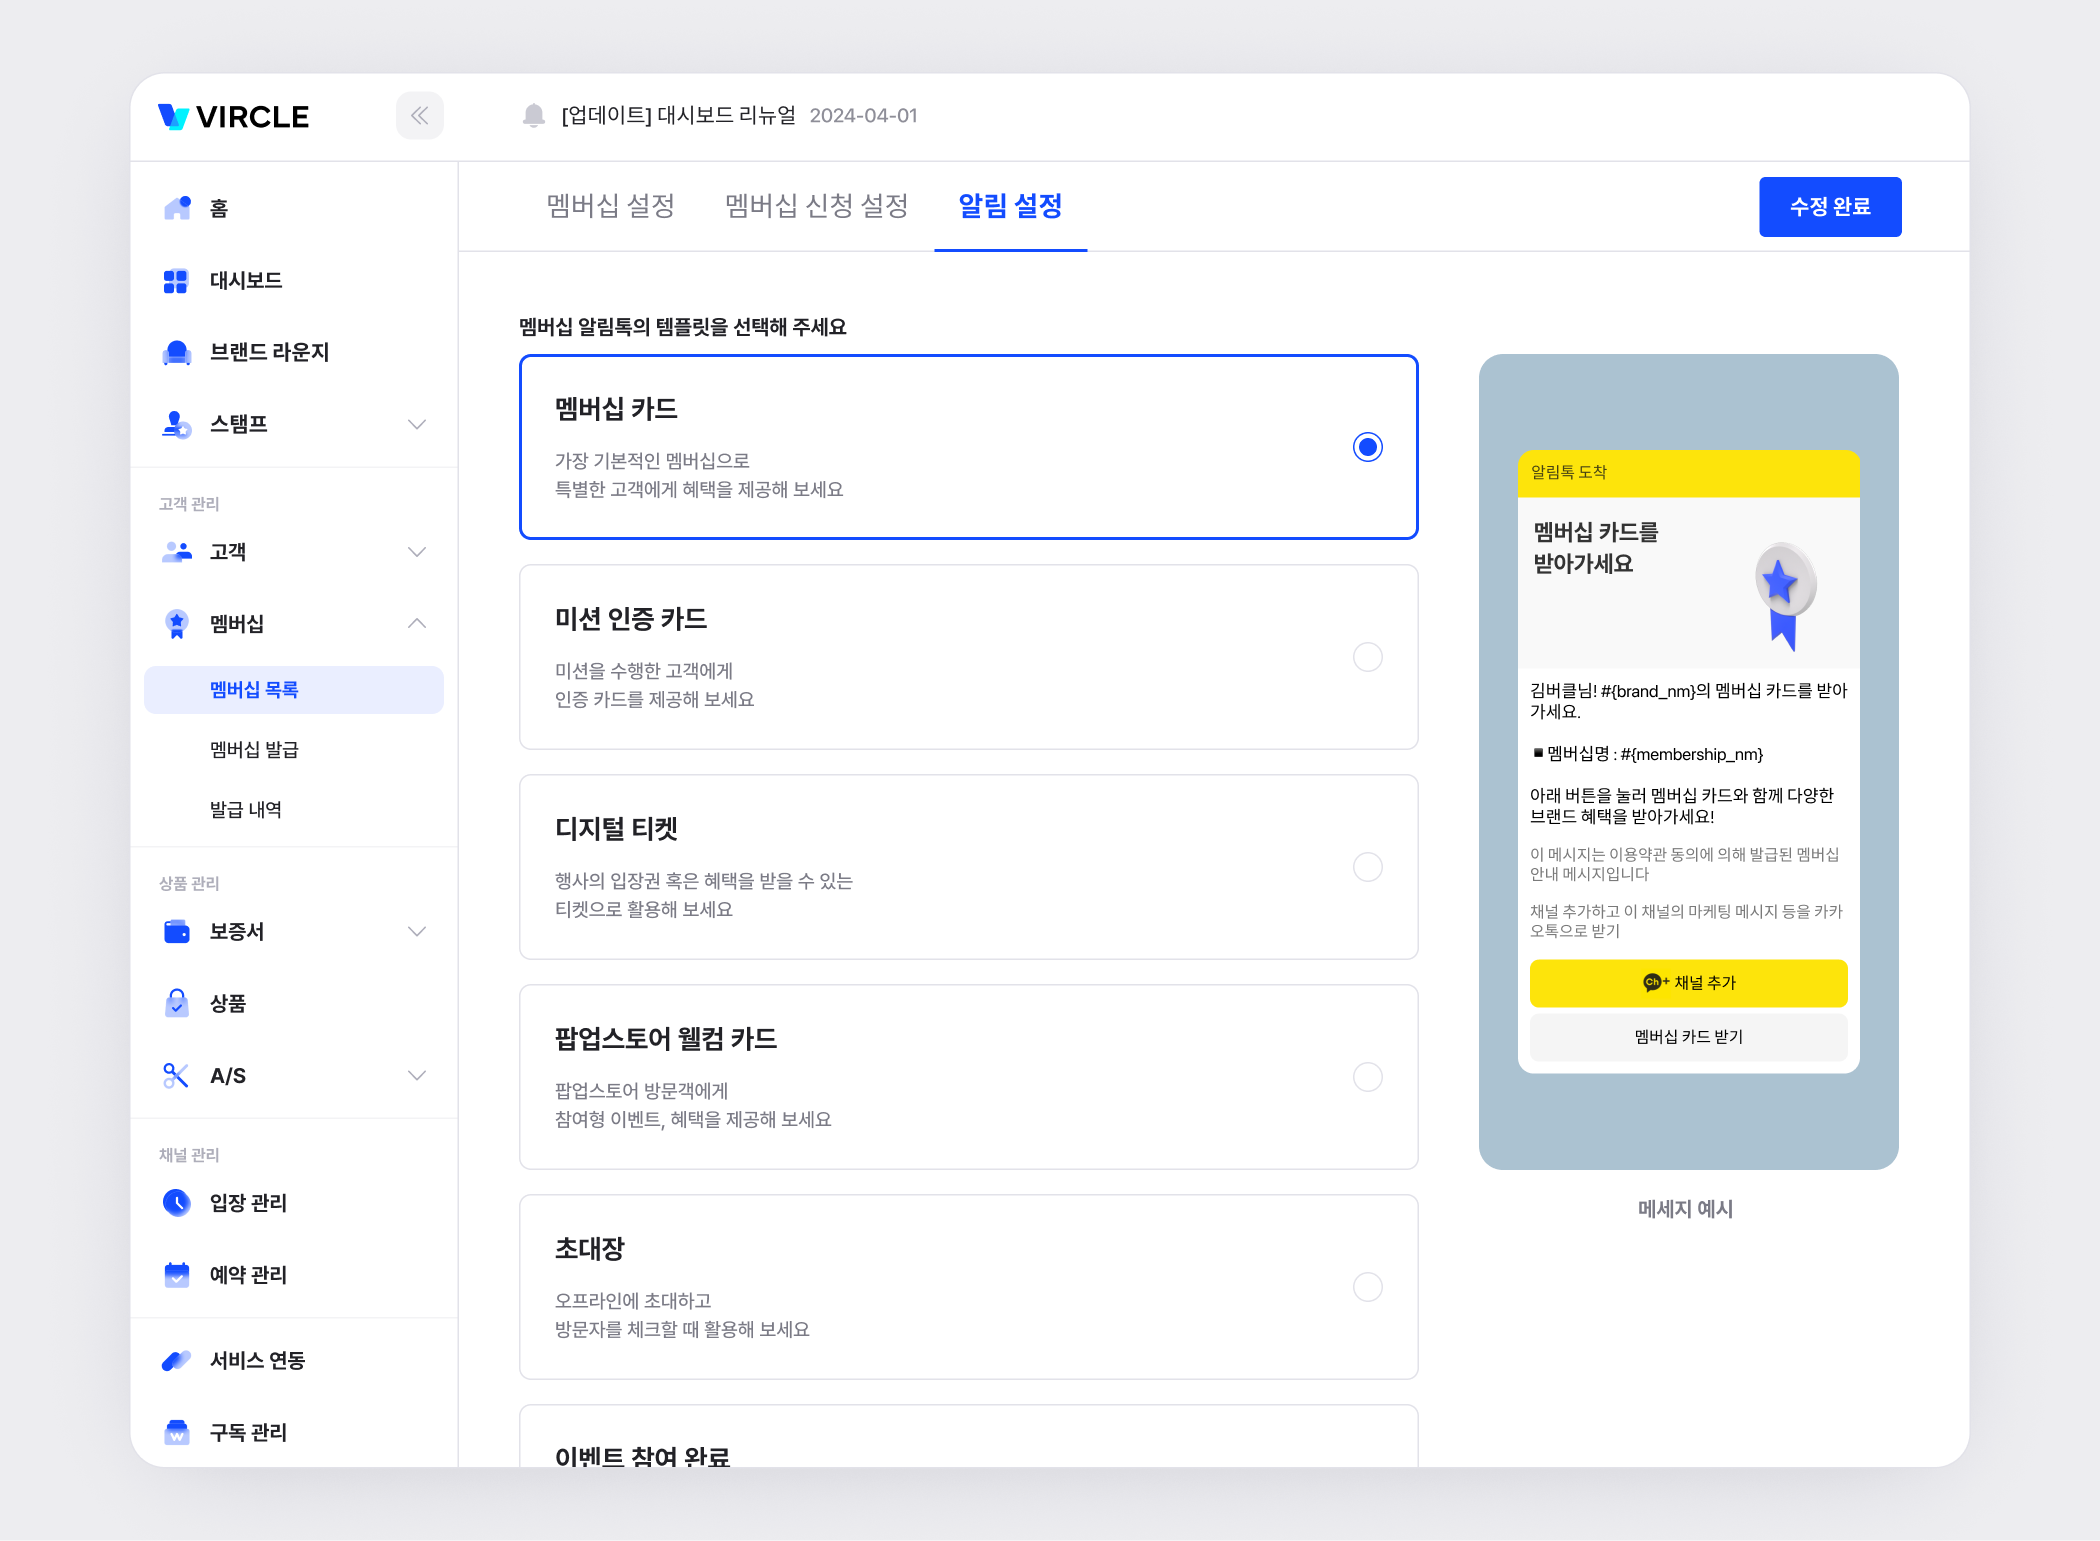Open the 상품 shopping bag icon
This screenshot has width=2100, height=1541.
[x=177, y=1003]
